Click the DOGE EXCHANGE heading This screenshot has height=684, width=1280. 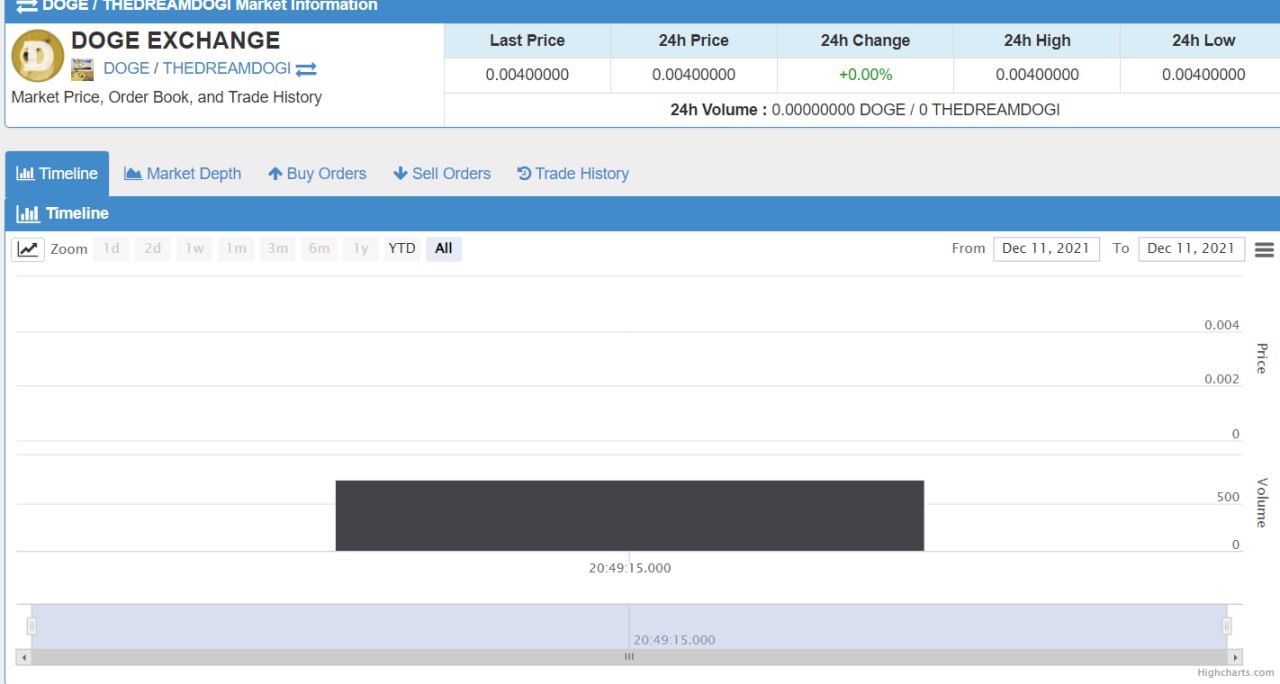pos(175,41)
